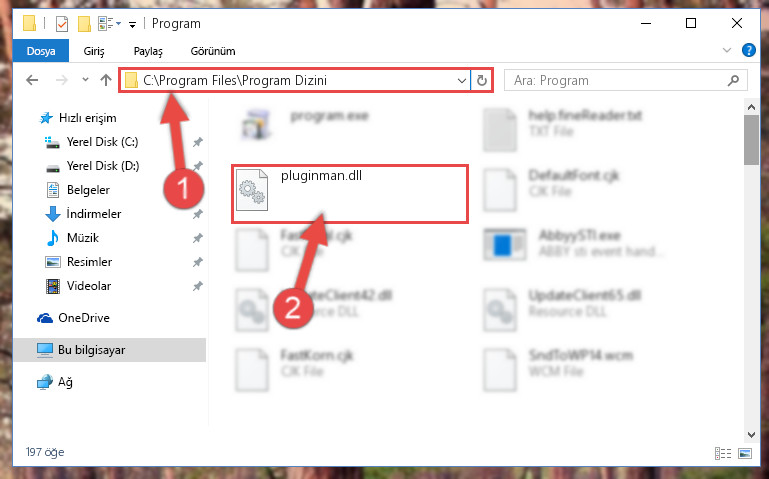Viewport: 769px width, 479px height.
Task: Open the recent locations dropdown arrow
Action: [x=85, y=79]
